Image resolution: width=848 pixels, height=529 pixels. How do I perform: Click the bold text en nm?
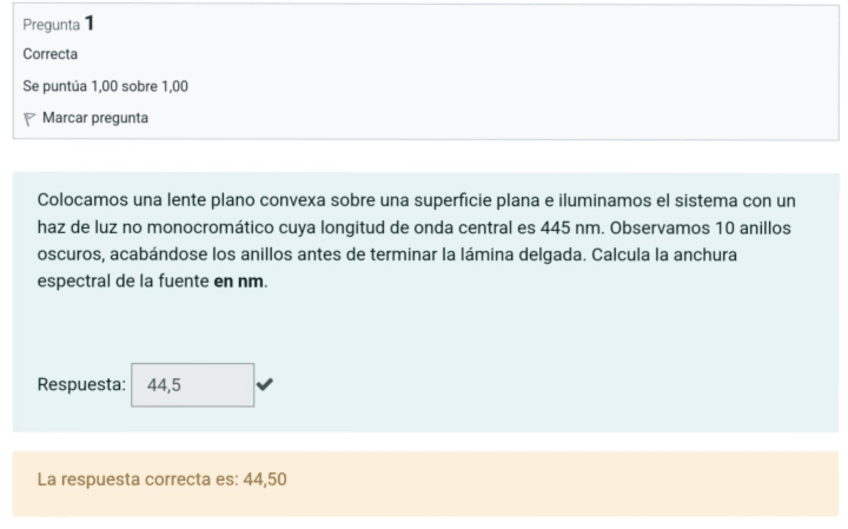click(239, 282)
